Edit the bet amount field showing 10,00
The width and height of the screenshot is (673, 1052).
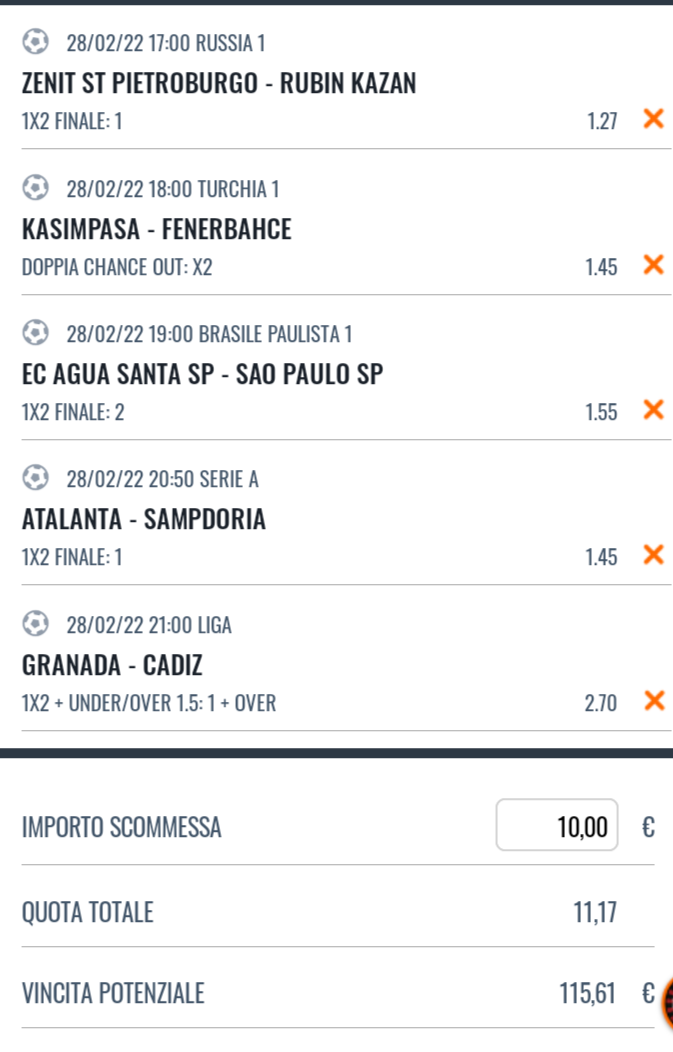557,825
